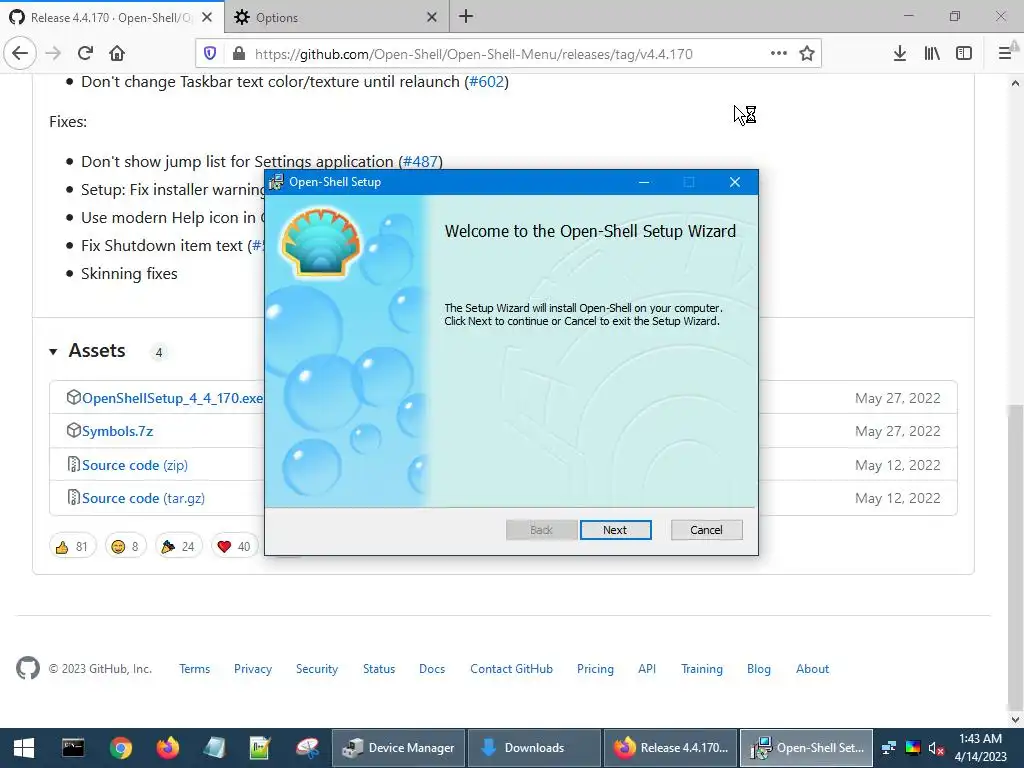Click the colorful display tray icon
1024x768 pixels.
click(912, 748)
